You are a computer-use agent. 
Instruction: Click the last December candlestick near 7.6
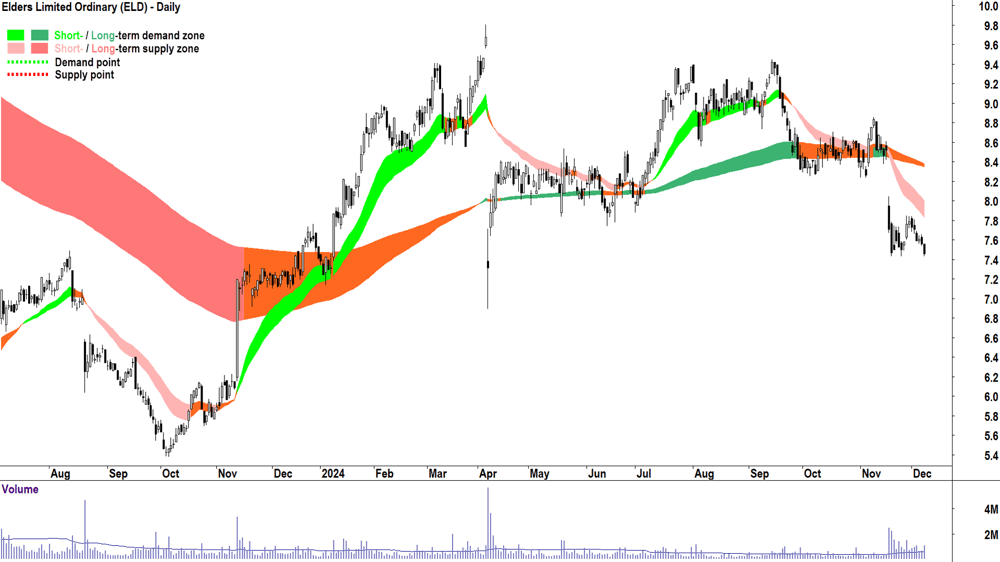point(925,248)
